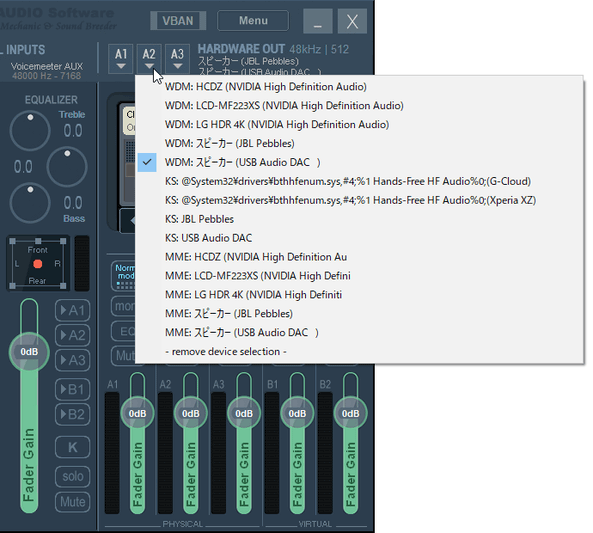Click the Voicemeeter AUX input label

[47, 67]
